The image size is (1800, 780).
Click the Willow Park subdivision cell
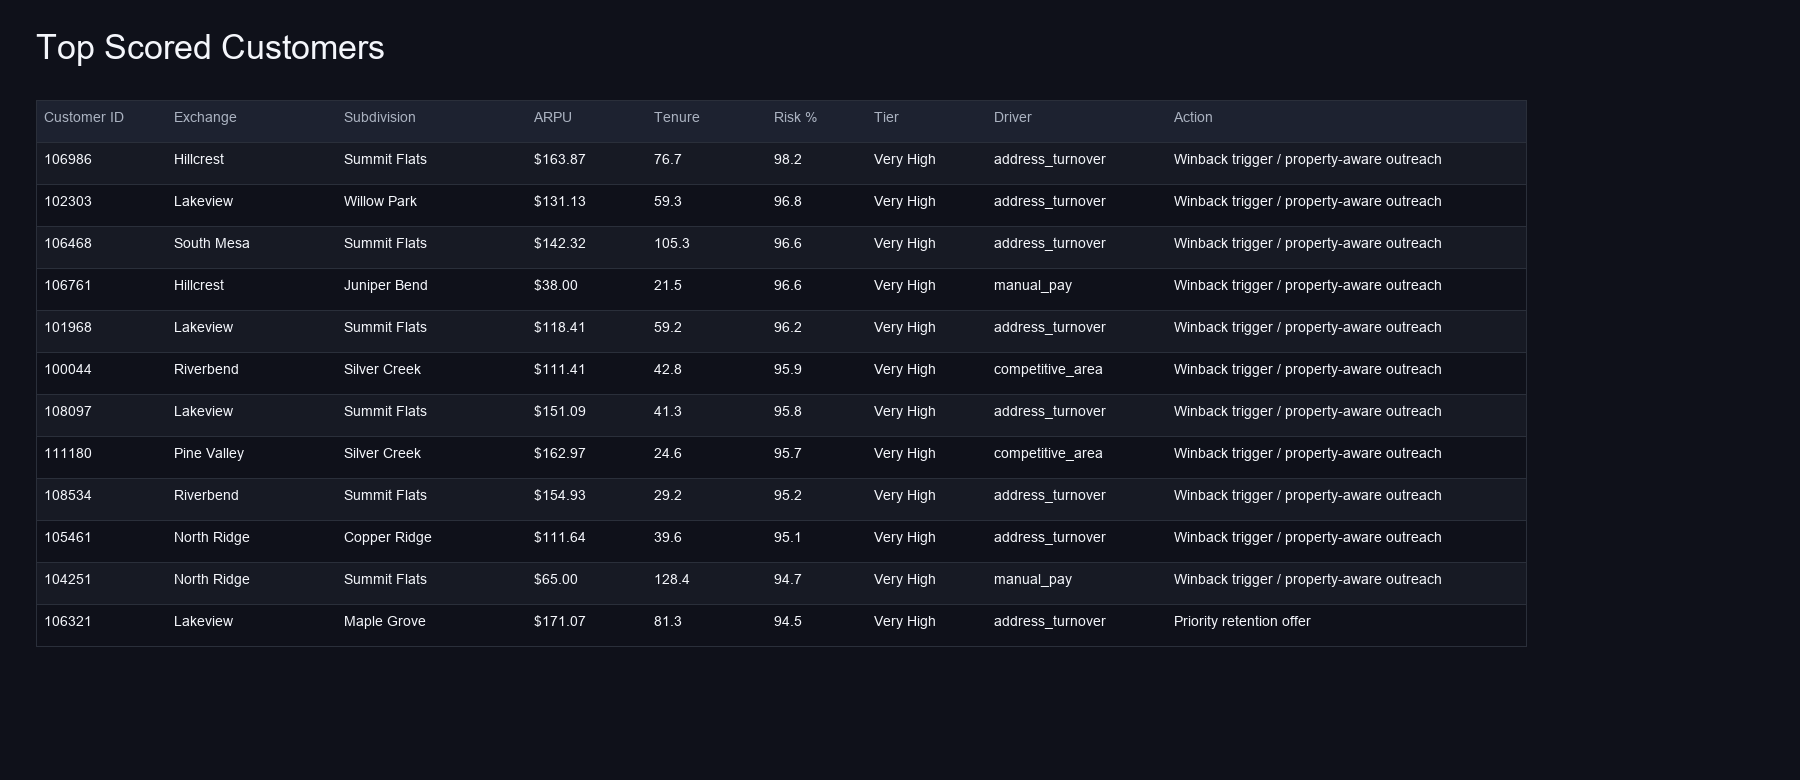click(x=380, y=201)
